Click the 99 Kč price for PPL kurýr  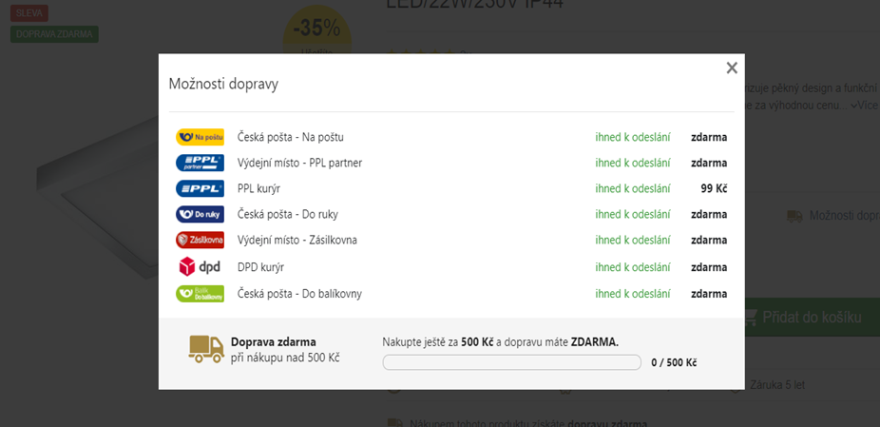[713, 189]
